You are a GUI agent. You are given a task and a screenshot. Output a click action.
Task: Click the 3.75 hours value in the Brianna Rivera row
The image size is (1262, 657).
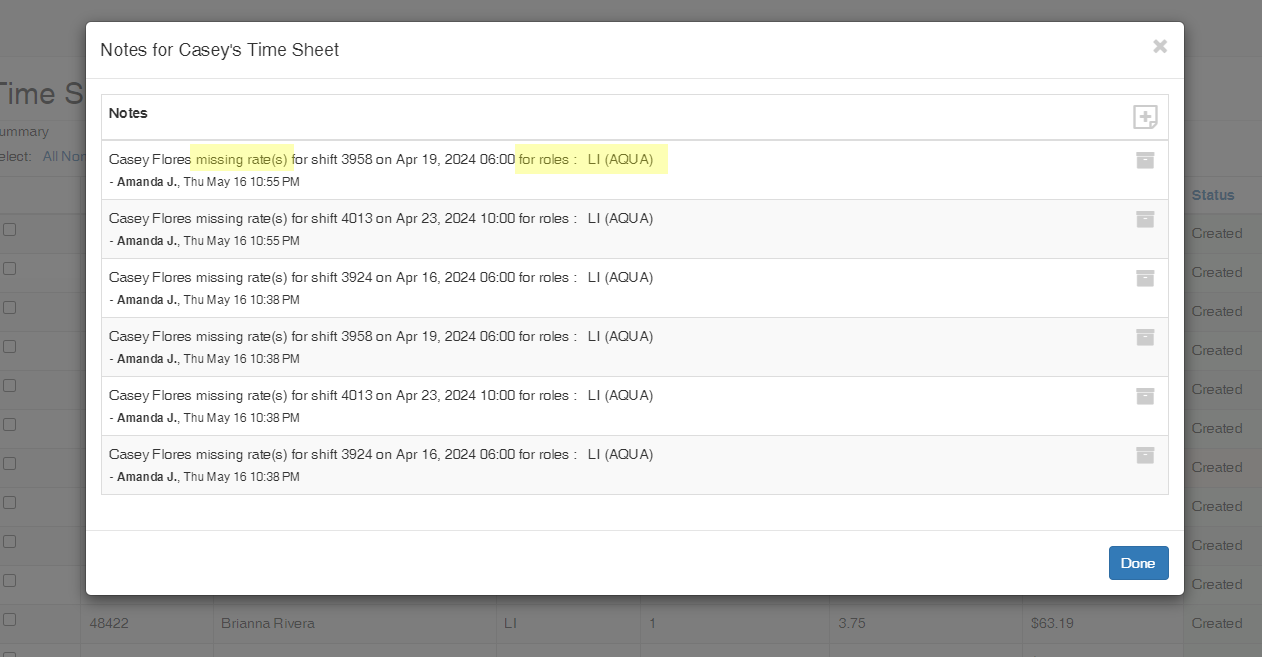click(853, 623)
